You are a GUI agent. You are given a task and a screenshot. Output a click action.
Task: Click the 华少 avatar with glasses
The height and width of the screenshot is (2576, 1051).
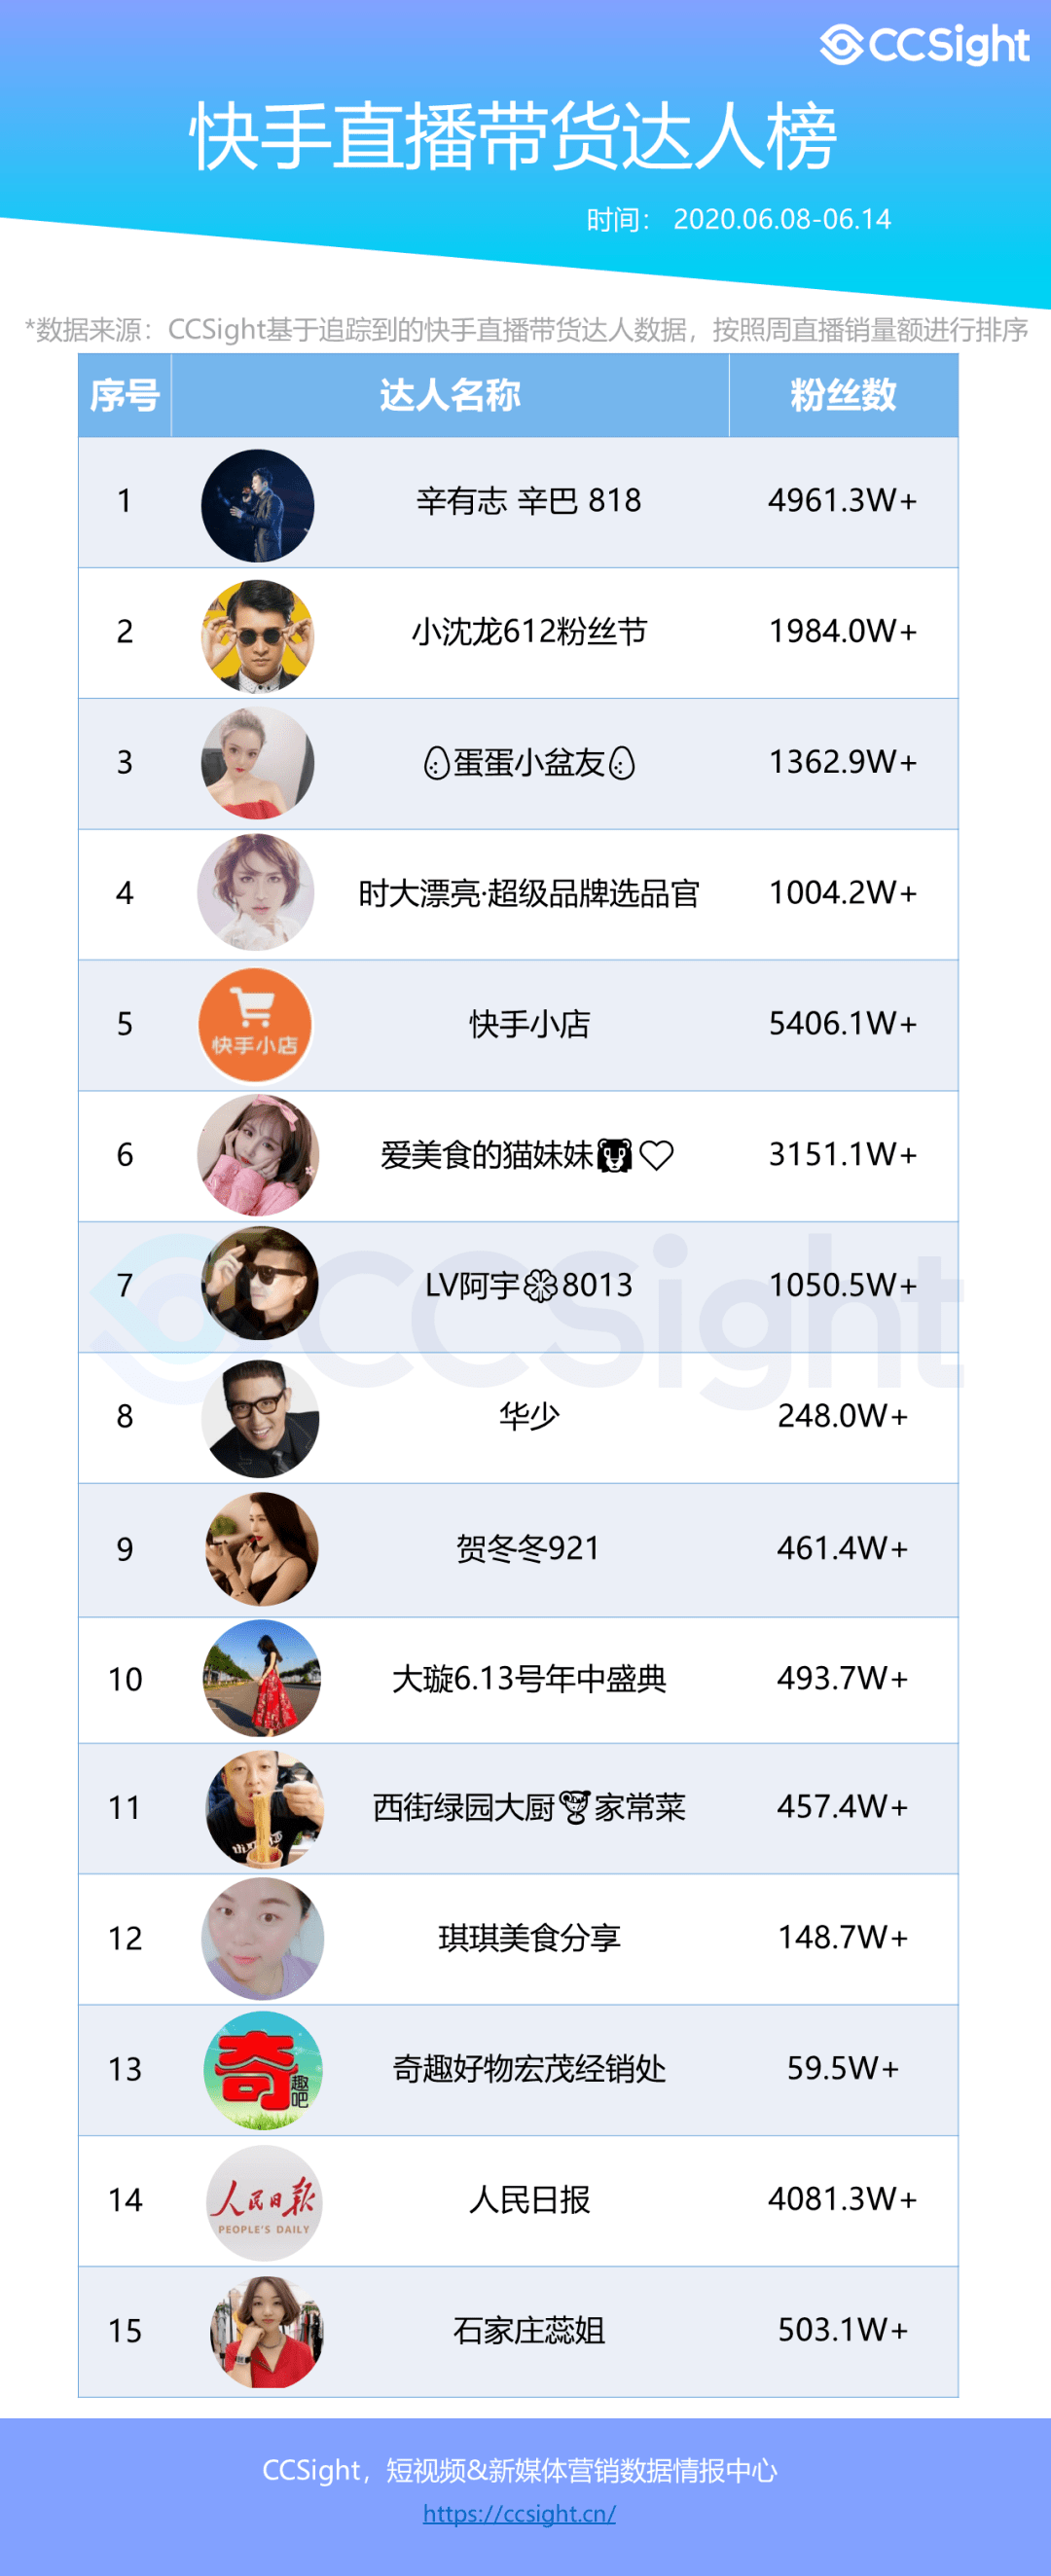click(x=260, y=1419)
